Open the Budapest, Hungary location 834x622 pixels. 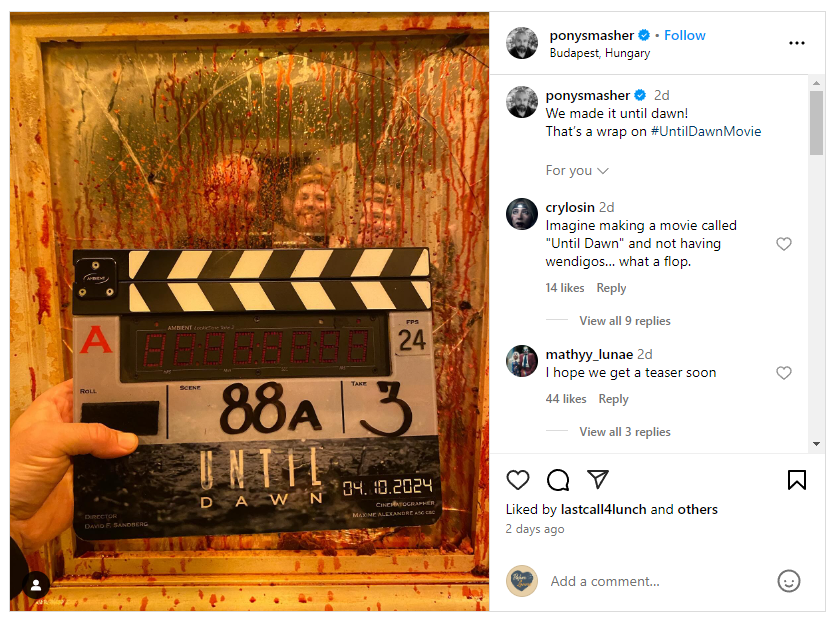click(599, 53)
